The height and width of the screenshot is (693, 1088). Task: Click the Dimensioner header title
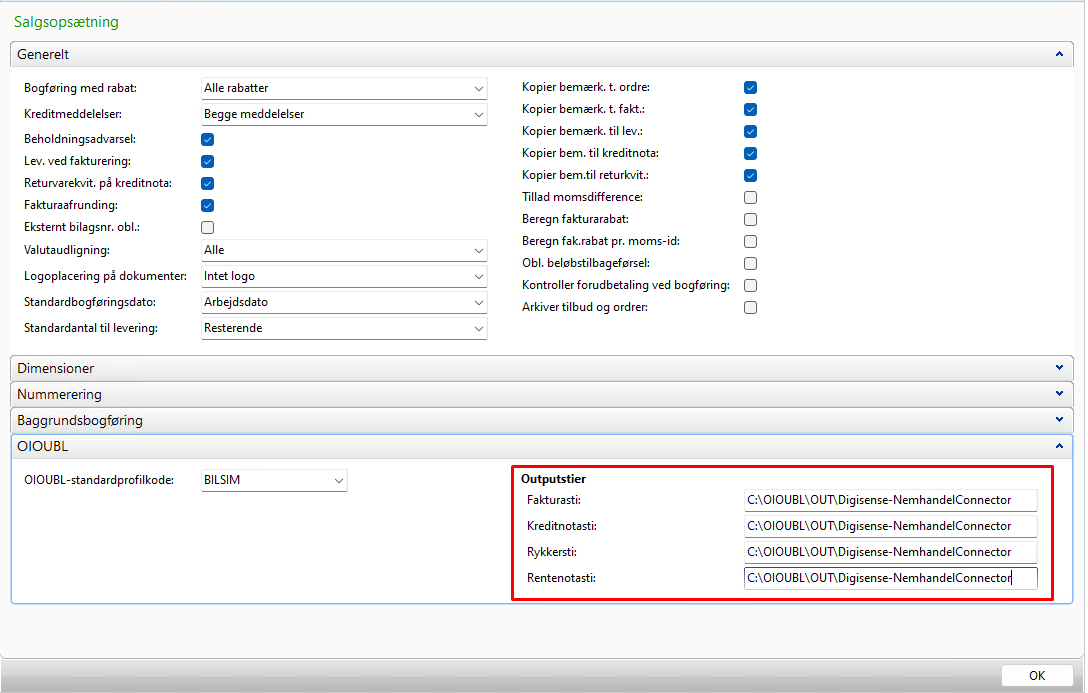[56, 368]
